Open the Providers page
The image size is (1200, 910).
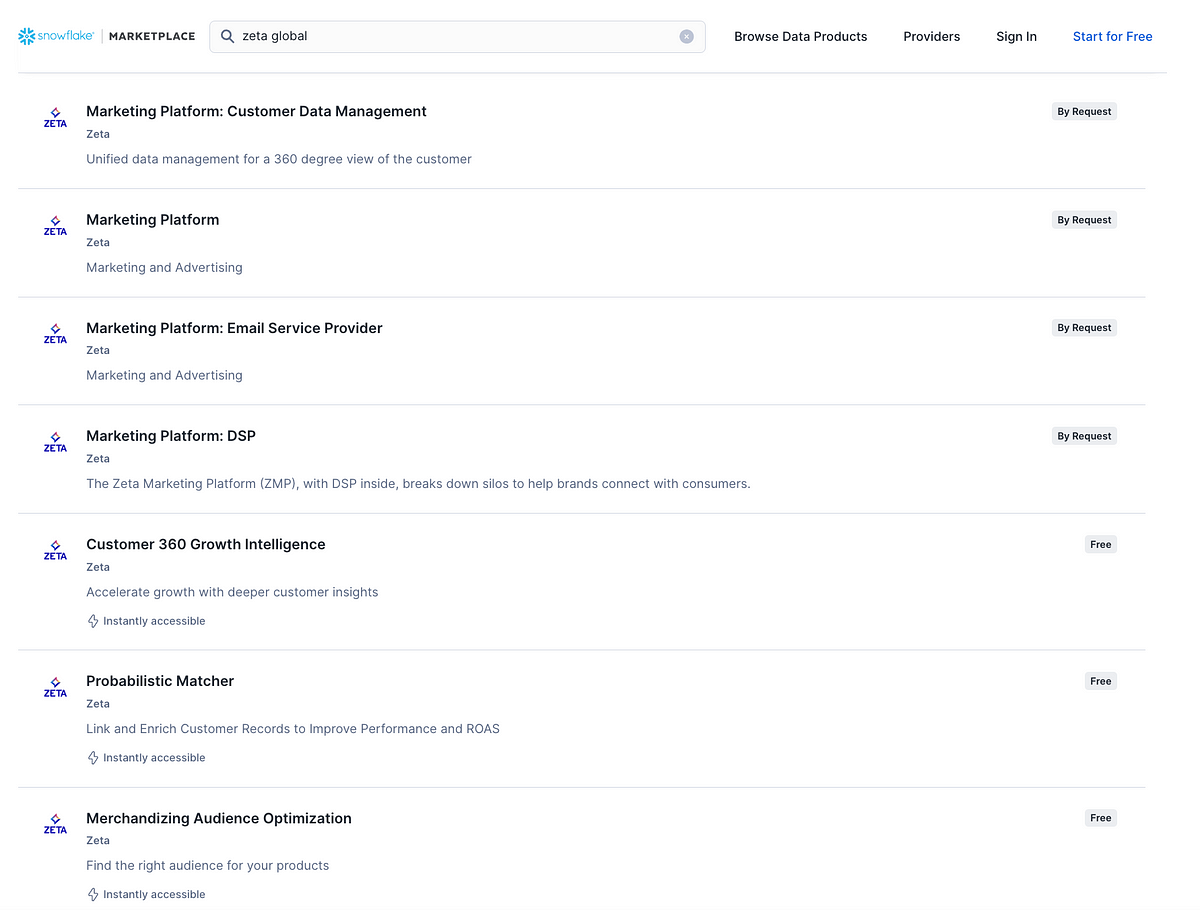pyautogui.click(x=932, y=36)
